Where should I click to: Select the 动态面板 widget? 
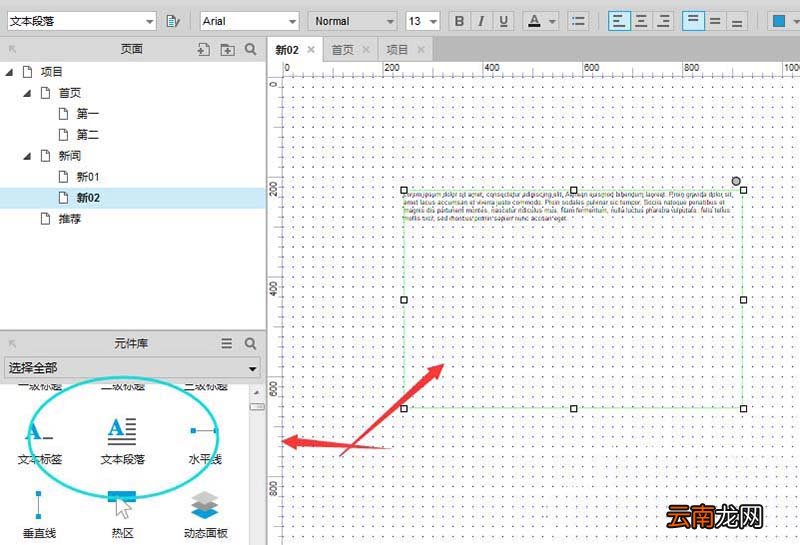205,514
